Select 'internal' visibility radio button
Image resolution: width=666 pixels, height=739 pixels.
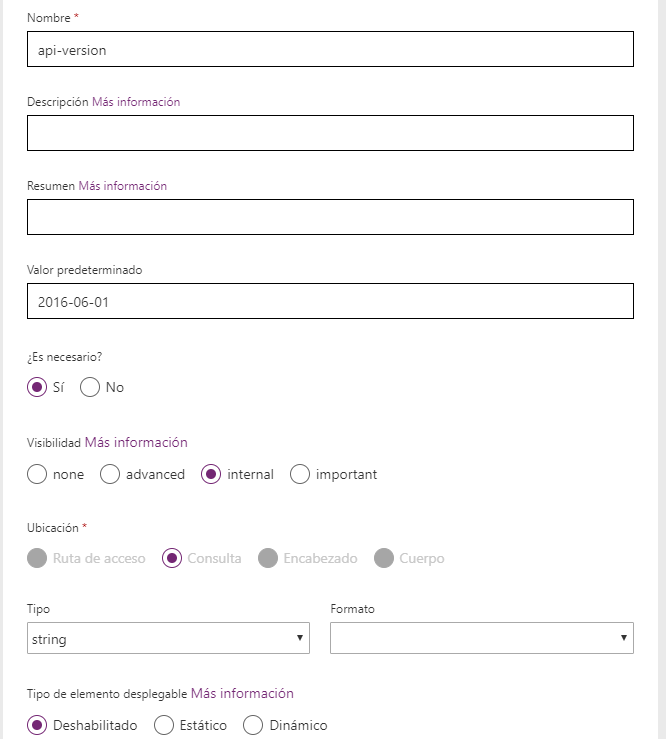211,475
